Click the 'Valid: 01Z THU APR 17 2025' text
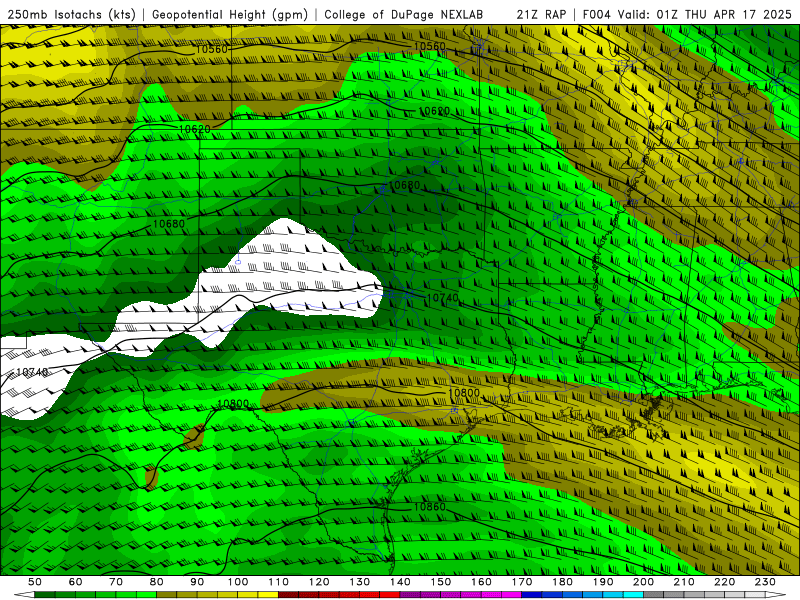 (705, 15)
